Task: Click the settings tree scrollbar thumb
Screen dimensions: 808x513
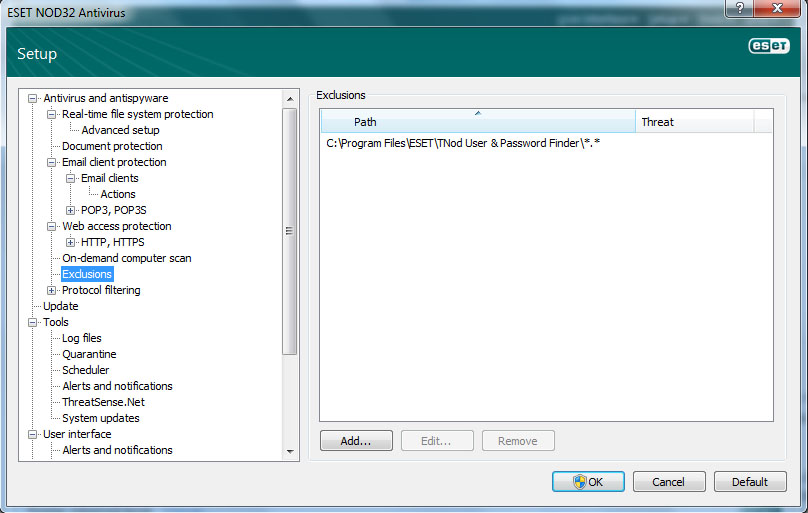Action: [290, 231]
